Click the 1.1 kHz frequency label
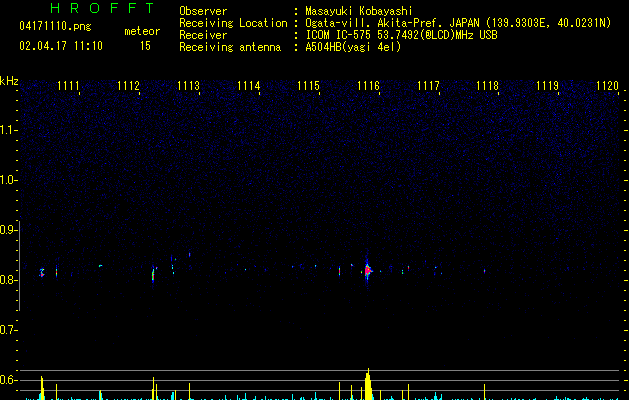The height and width of the screenshot is (400, 629). [x=8, y=130]
